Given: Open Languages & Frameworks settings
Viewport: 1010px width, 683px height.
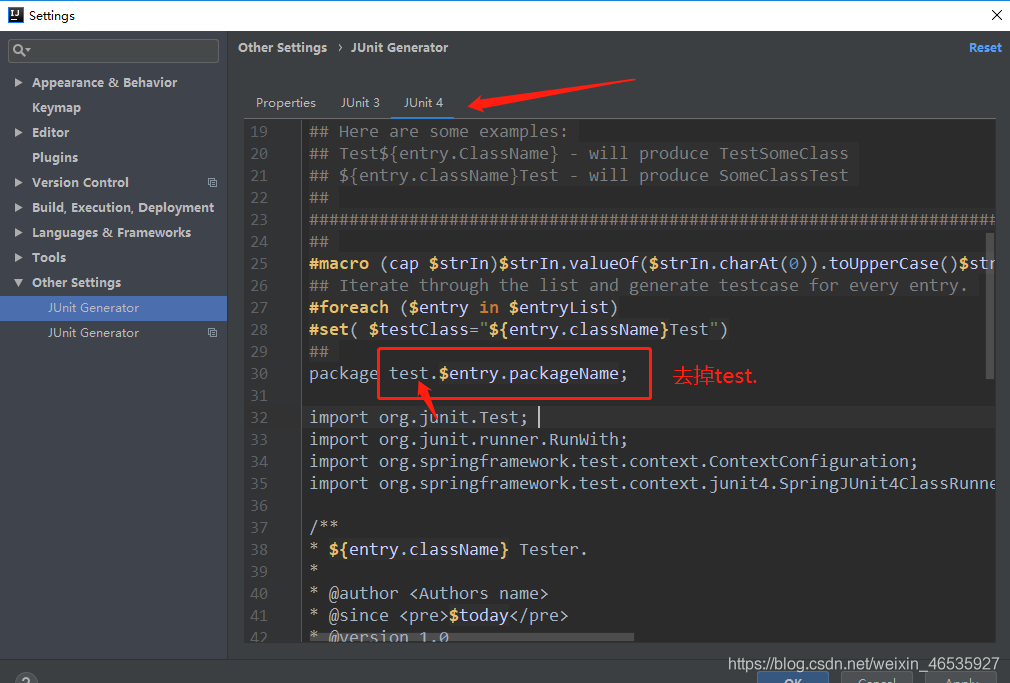Looking at the screenshot, I should click(x=111, y=233).
